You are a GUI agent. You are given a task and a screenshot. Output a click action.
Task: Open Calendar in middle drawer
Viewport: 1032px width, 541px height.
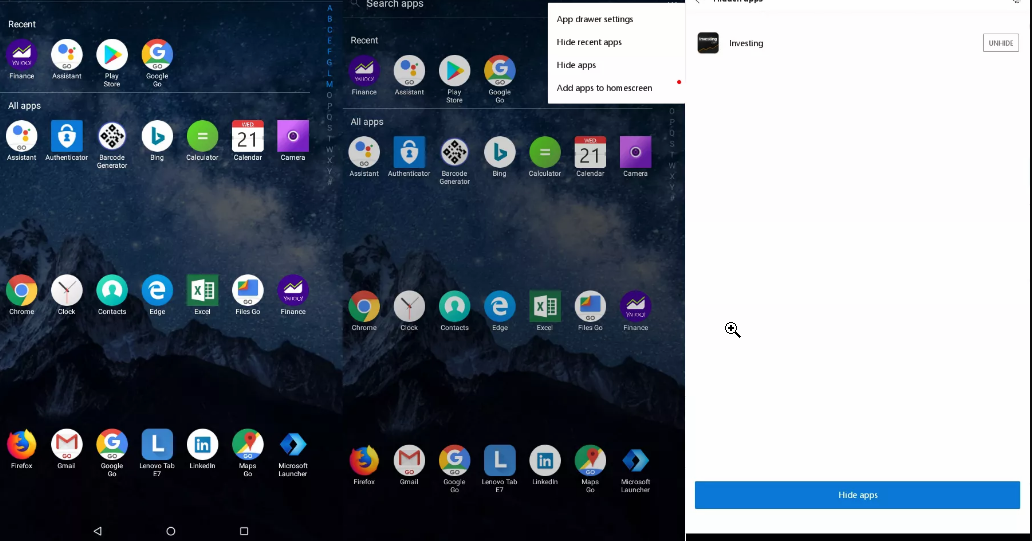point(590,152)
